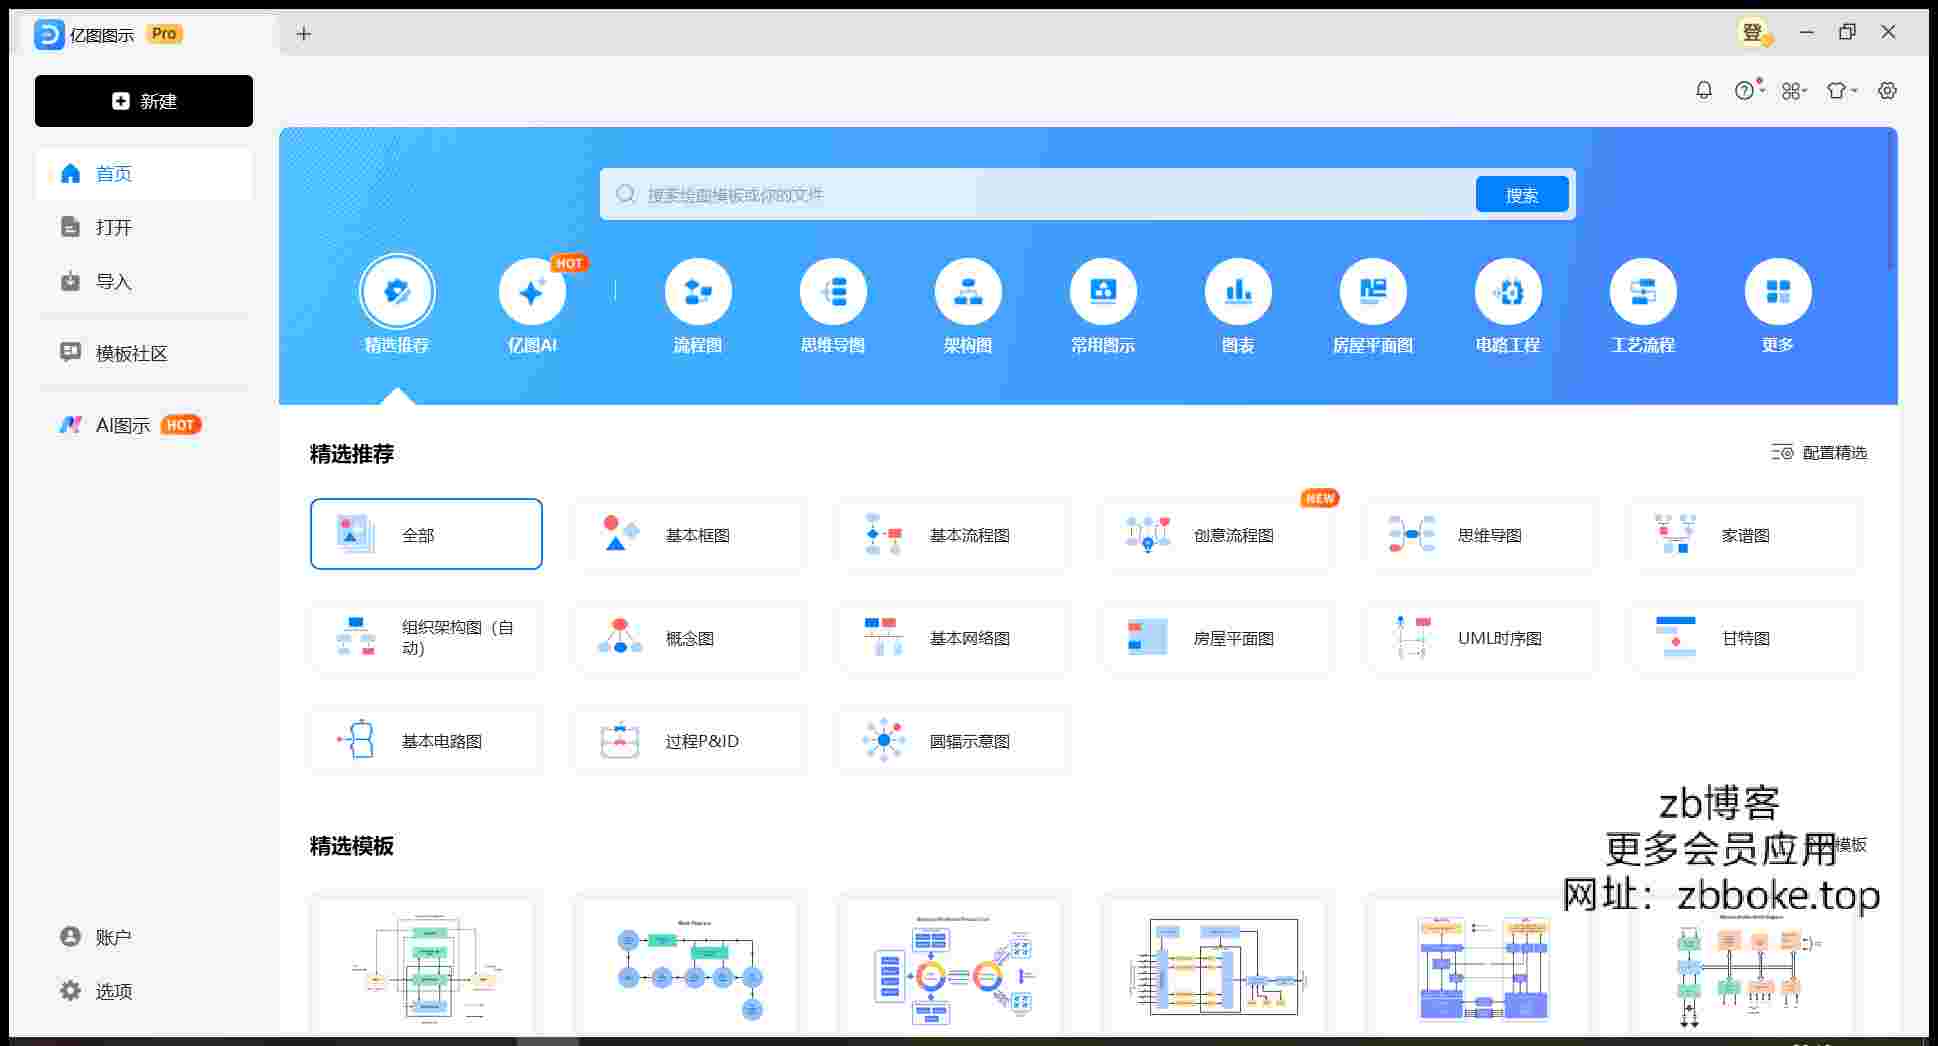Viewport: 1938px width, 1046px height.
Task: Select 导入 import in the sidebar
Action: [144, 281]
